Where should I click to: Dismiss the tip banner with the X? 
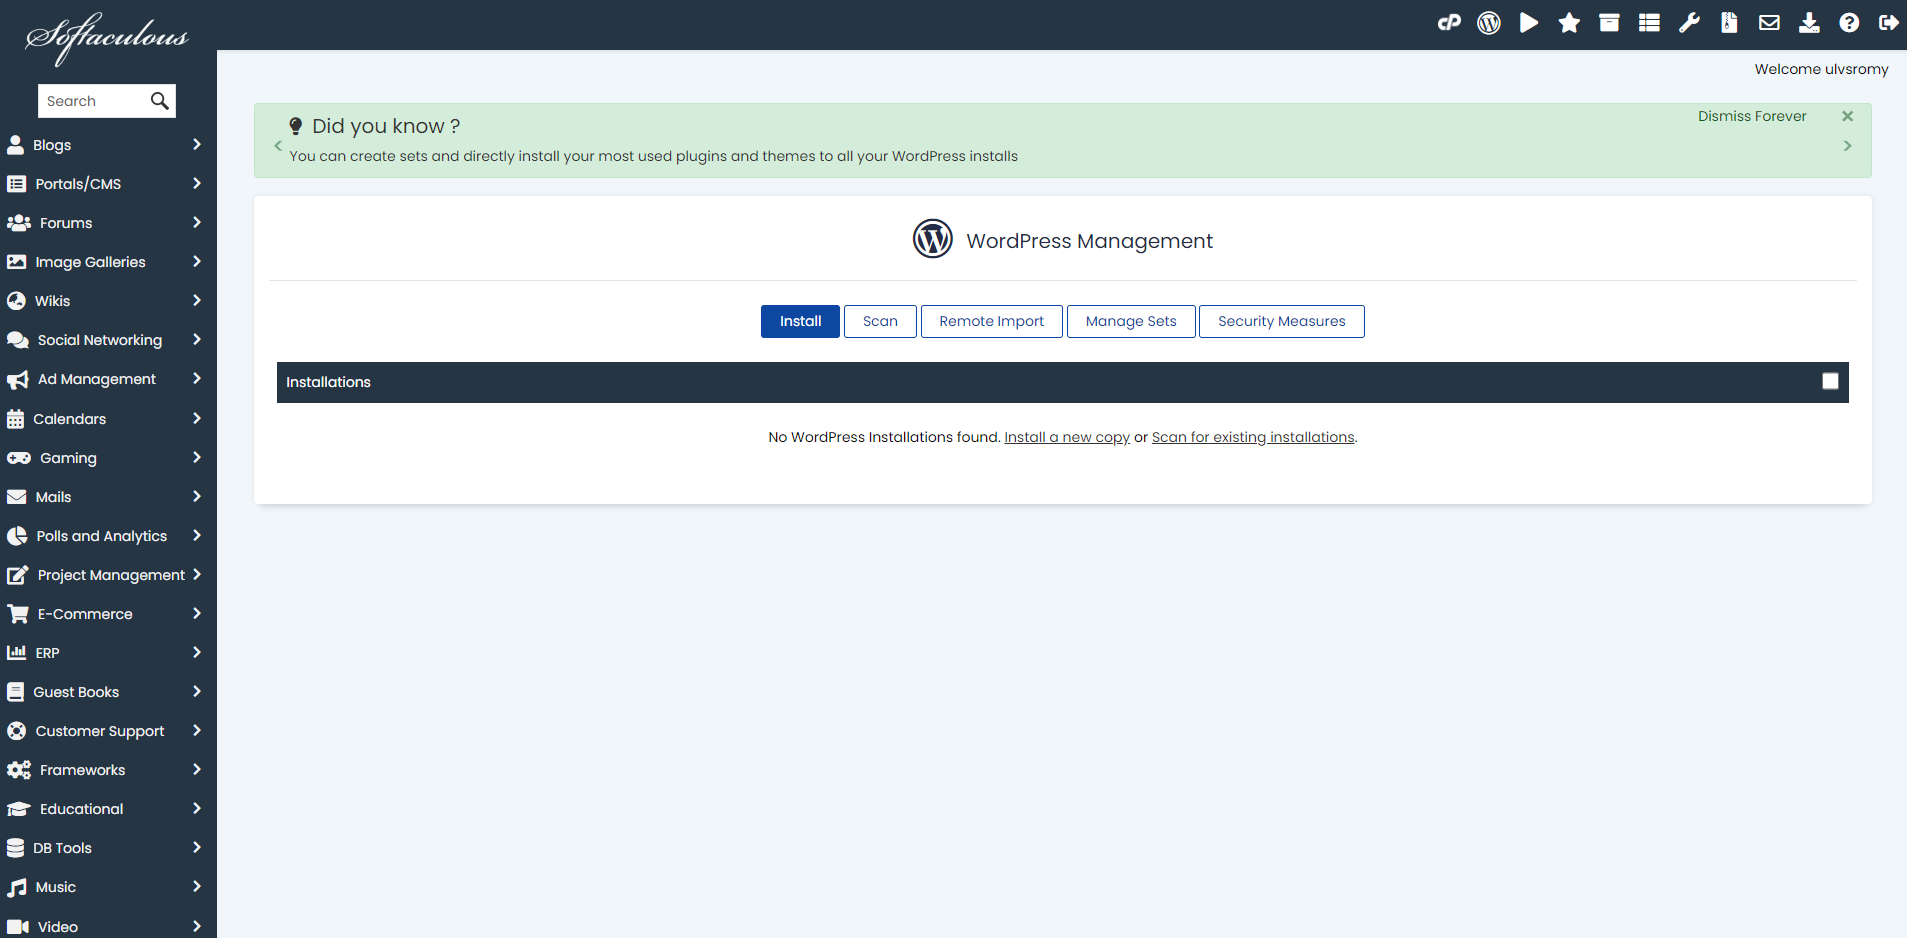1847,115
